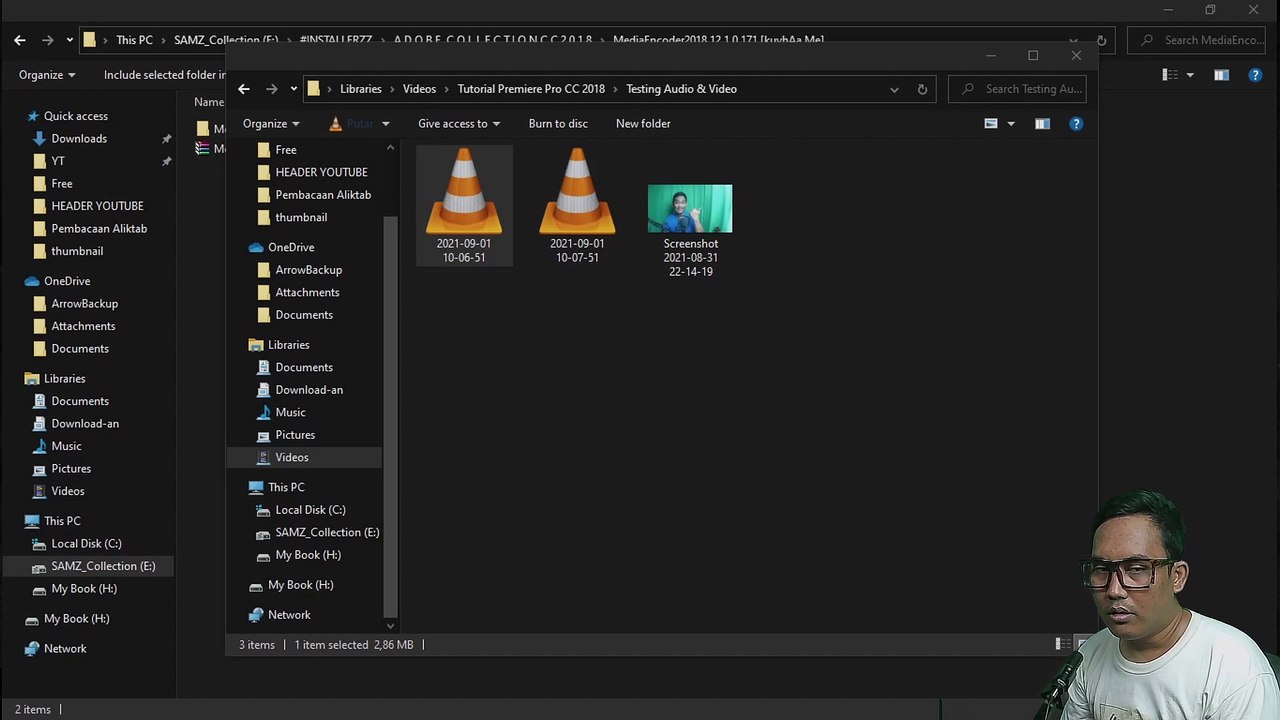
Task: Open Pembacaan Aliktab in the front navigation pane
Action: pos(323,195)
